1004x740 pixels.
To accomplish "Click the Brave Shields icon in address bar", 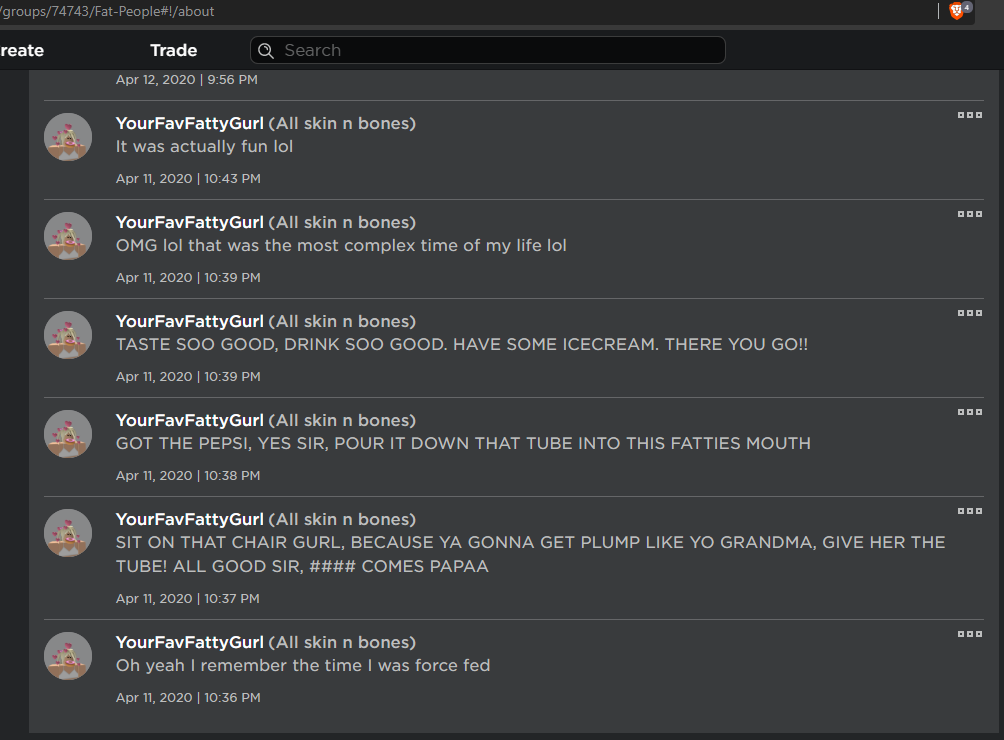I will tap(957, 11).
